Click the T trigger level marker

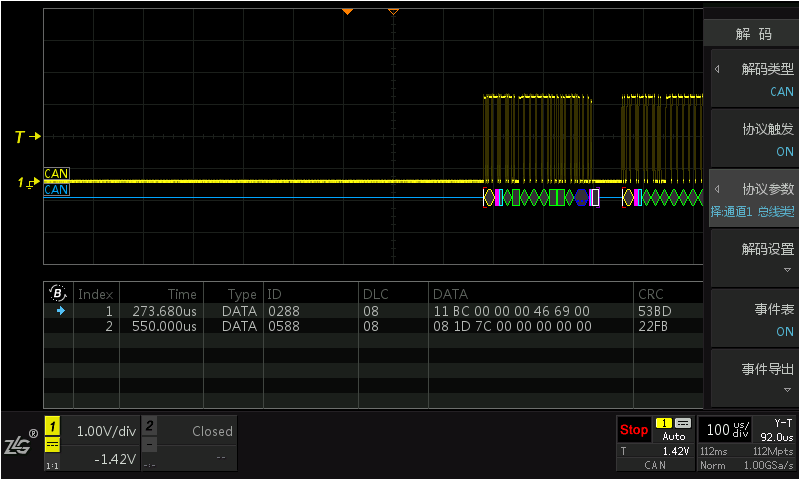(x=27, y=137)
